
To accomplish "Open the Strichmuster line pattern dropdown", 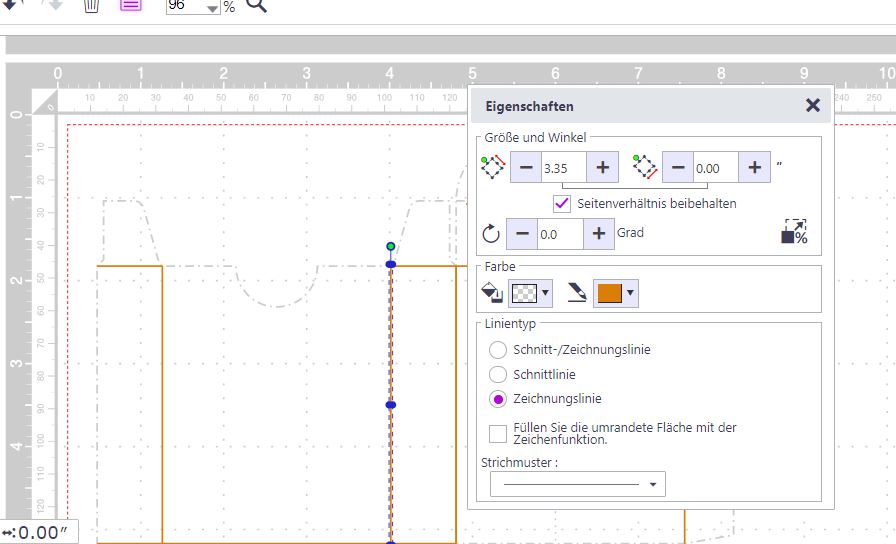I will 577,484.
